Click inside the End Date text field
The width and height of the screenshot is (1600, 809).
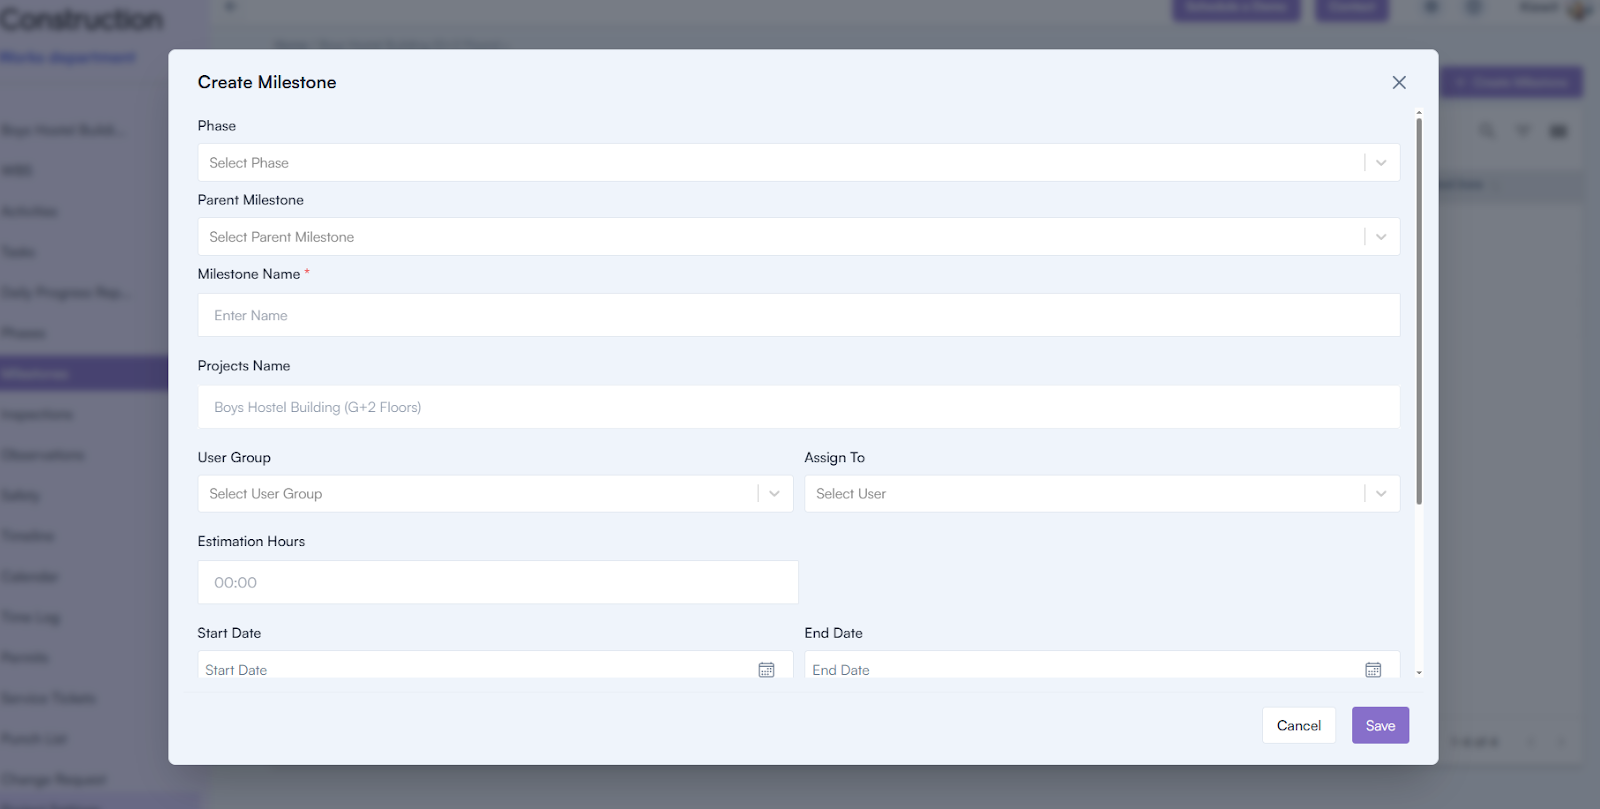pos(1080,669)
